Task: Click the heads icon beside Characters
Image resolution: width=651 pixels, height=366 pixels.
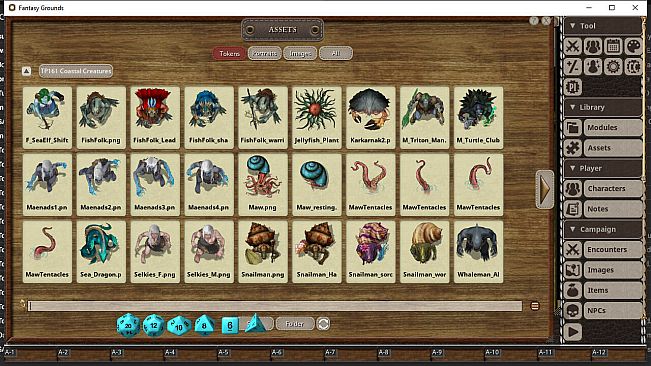Action: (573, 188)
